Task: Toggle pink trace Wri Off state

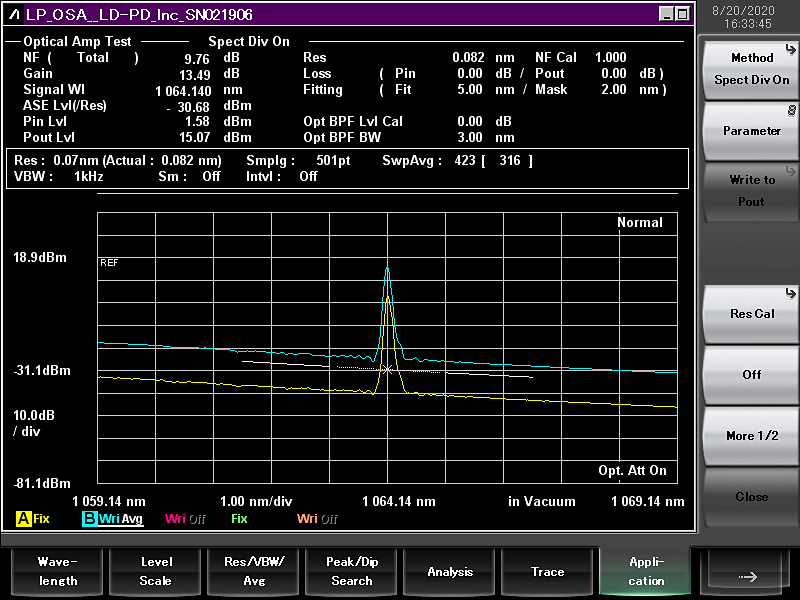Action: pos(185,519)
